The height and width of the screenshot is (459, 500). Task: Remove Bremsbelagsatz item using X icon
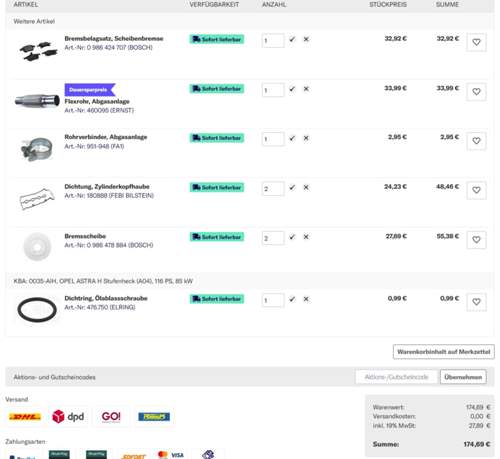306,39
